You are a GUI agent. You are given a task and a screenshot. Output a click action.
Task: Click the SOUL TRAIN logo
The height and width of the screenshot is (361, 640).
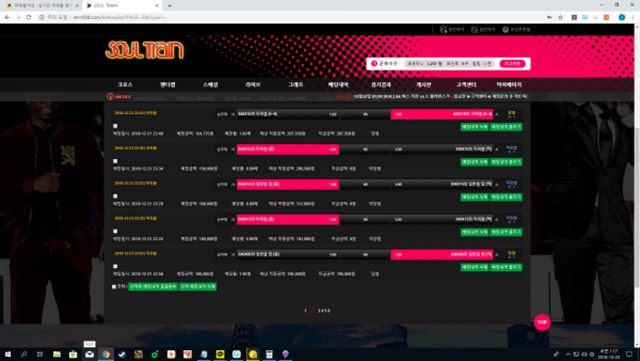coord(144,50)
